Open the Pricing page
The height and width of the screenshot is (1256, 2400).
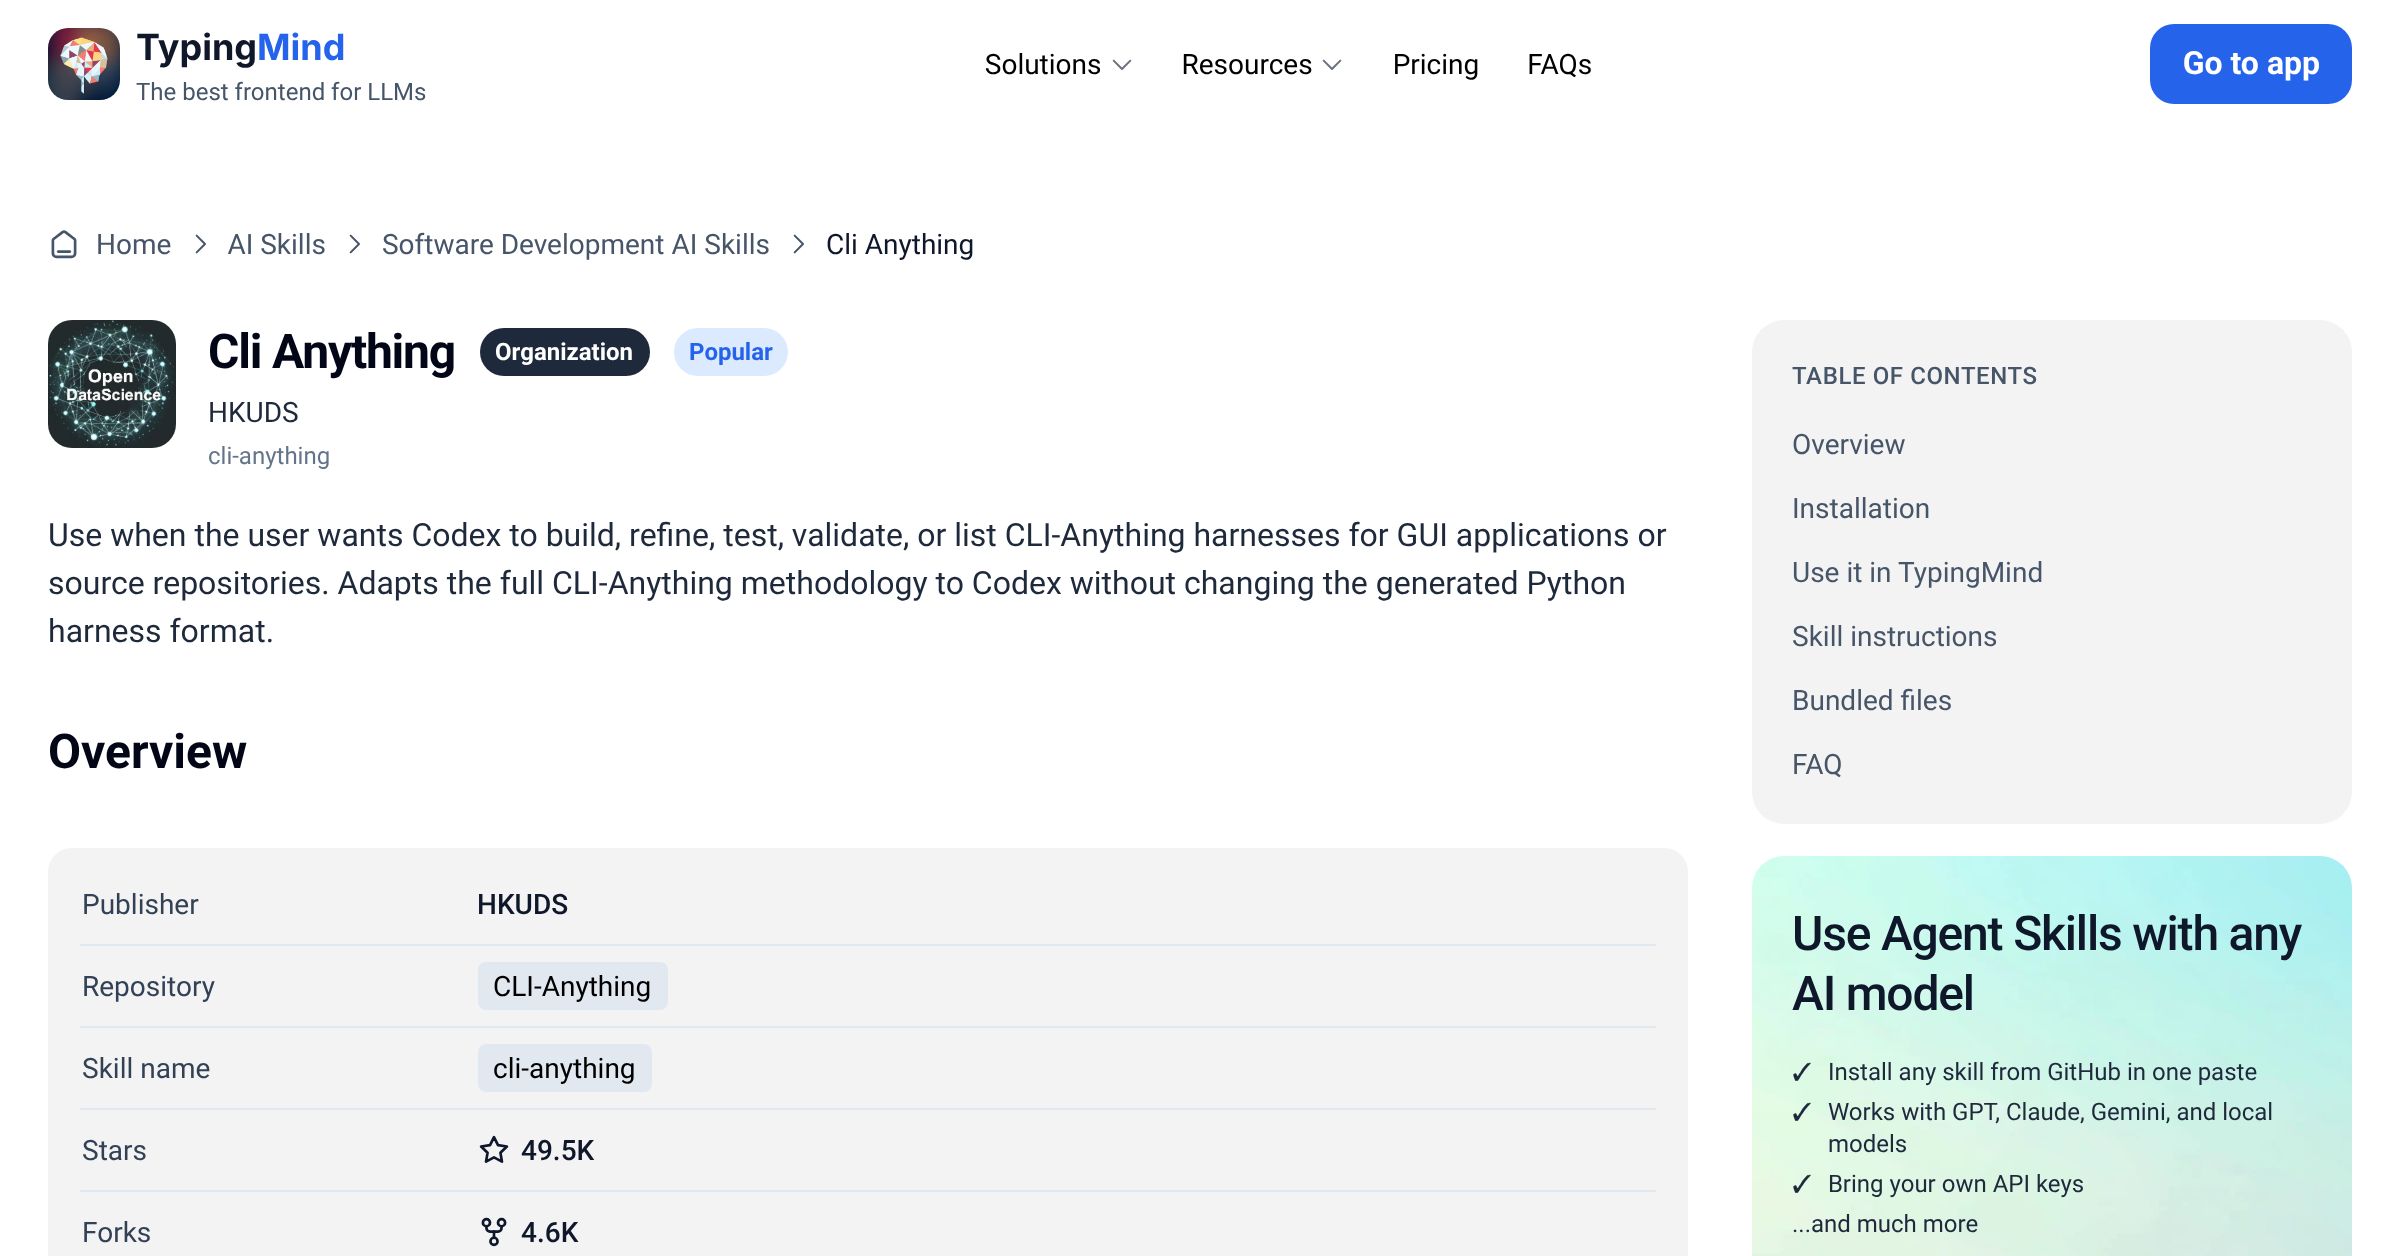1435,64
